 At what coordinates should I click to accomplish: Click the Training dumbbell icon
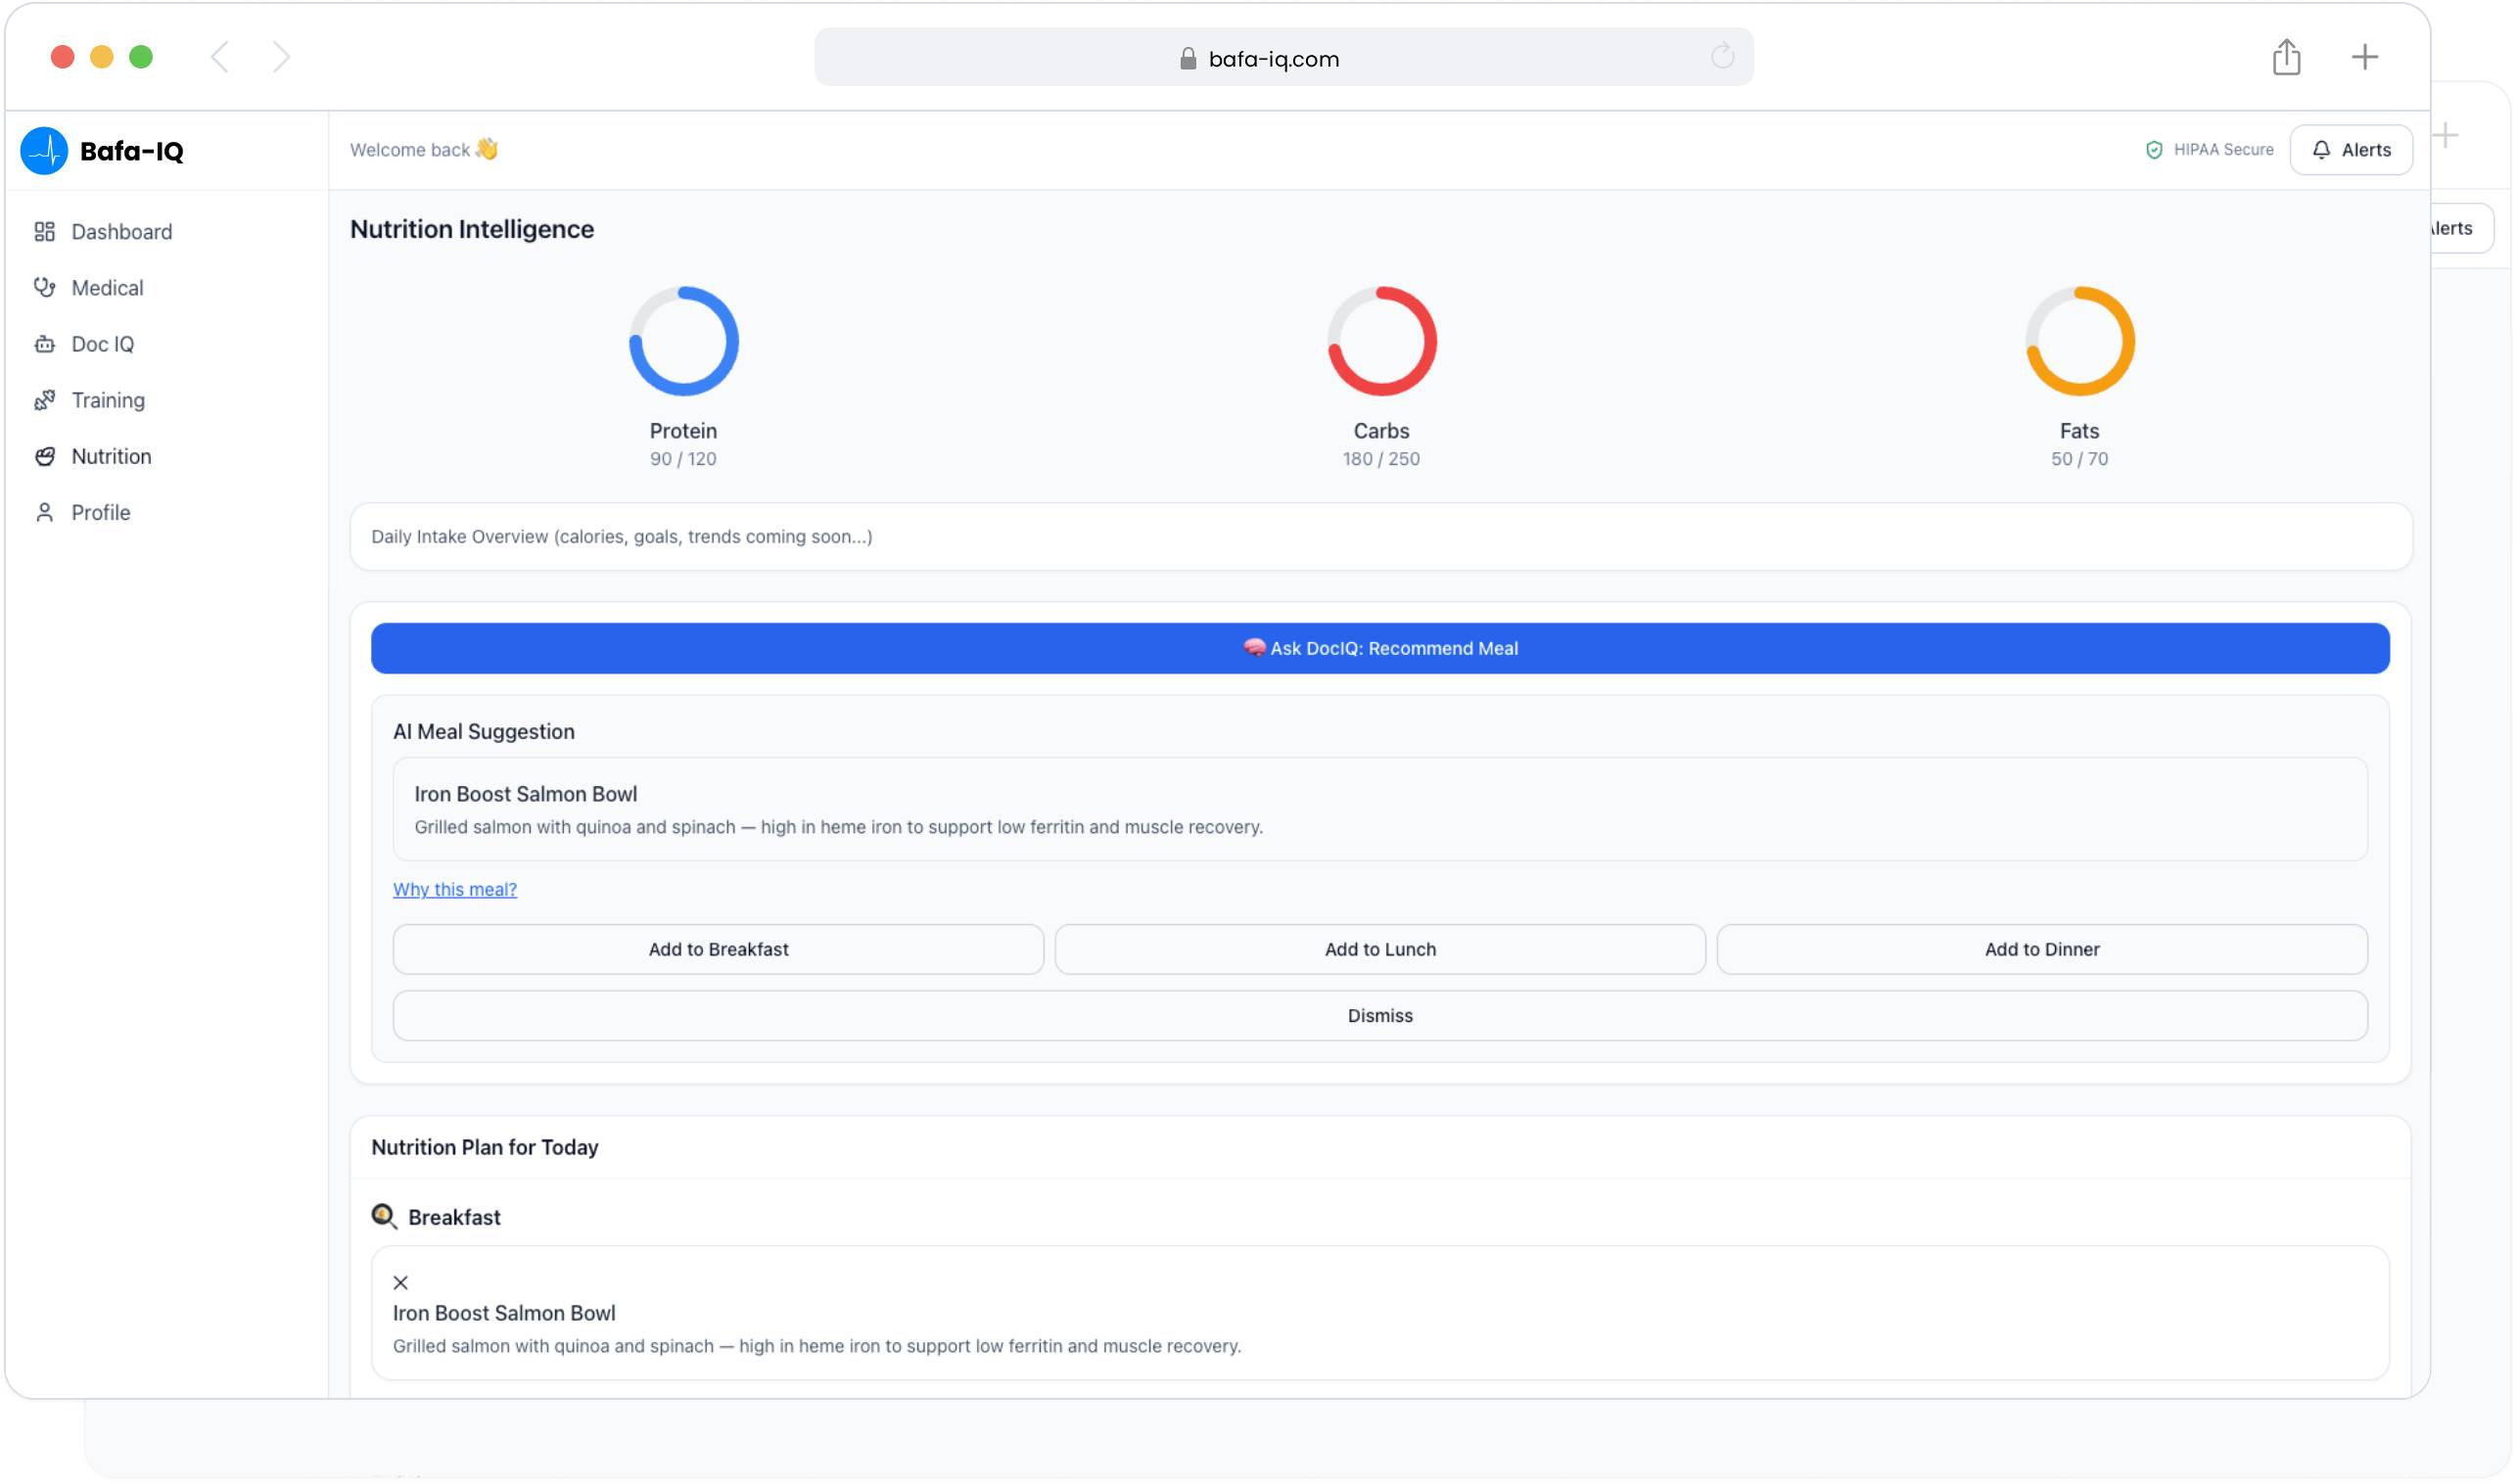pyautogui.click(x=44, y=400)
